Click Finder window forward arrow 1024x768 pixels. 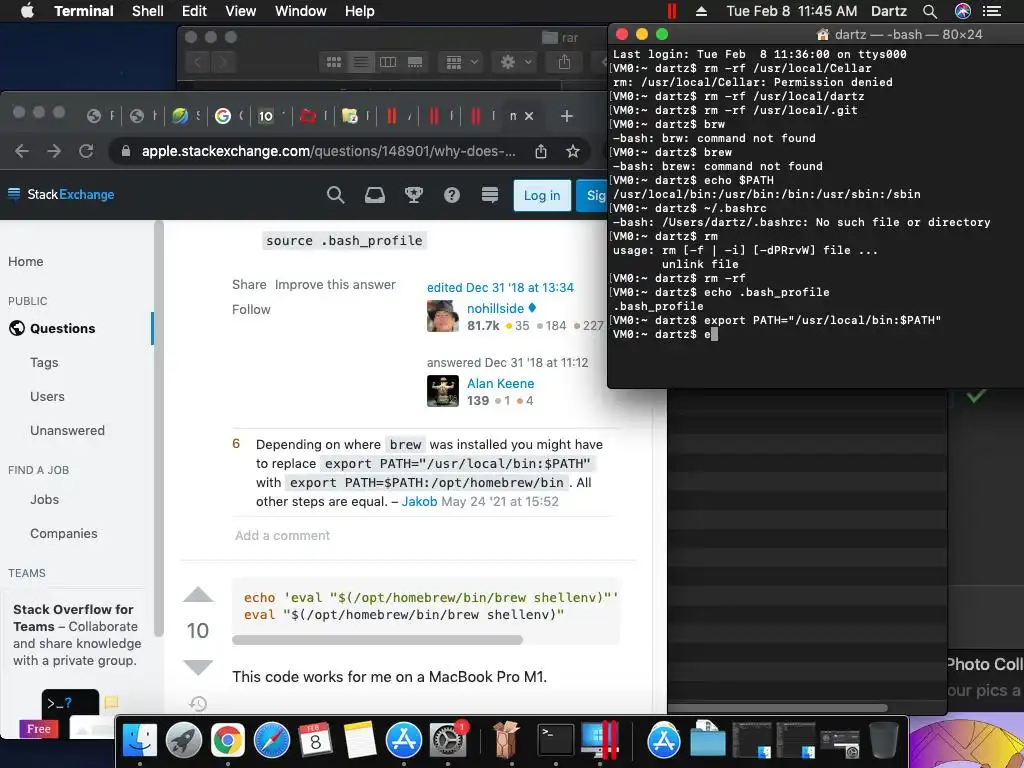click(223, 62)
